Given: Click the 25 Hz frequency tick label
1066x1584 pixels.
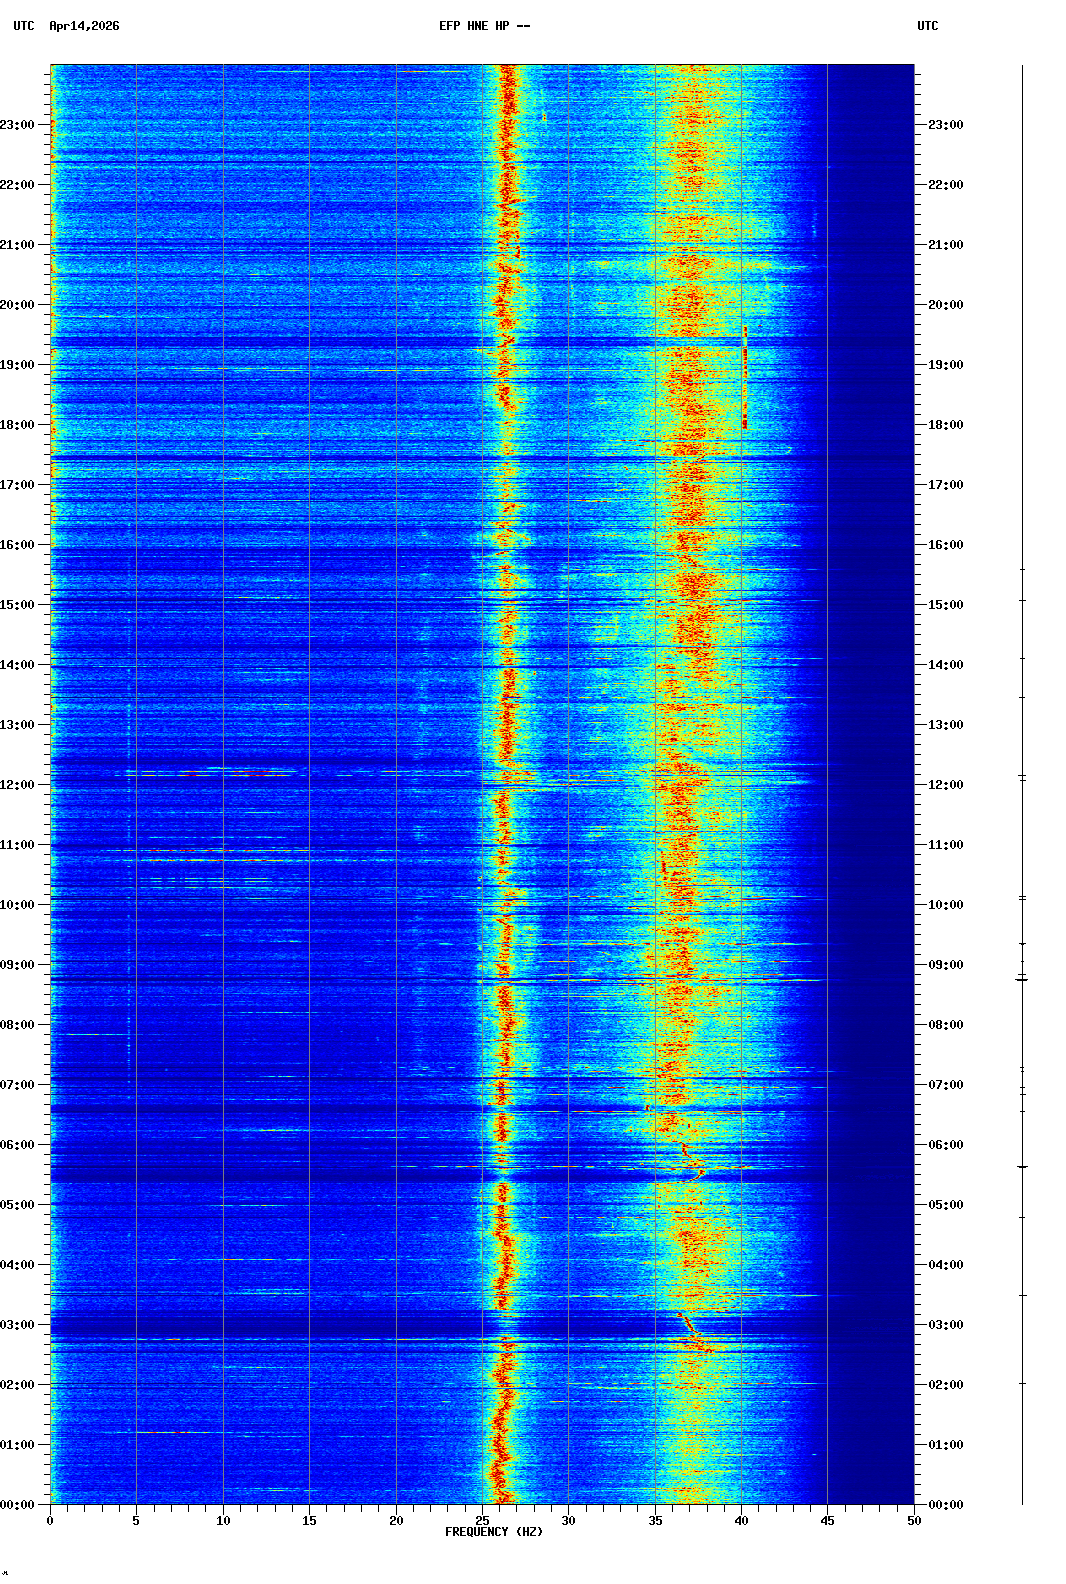Looking at the screenshot, I should (482, 1521).
